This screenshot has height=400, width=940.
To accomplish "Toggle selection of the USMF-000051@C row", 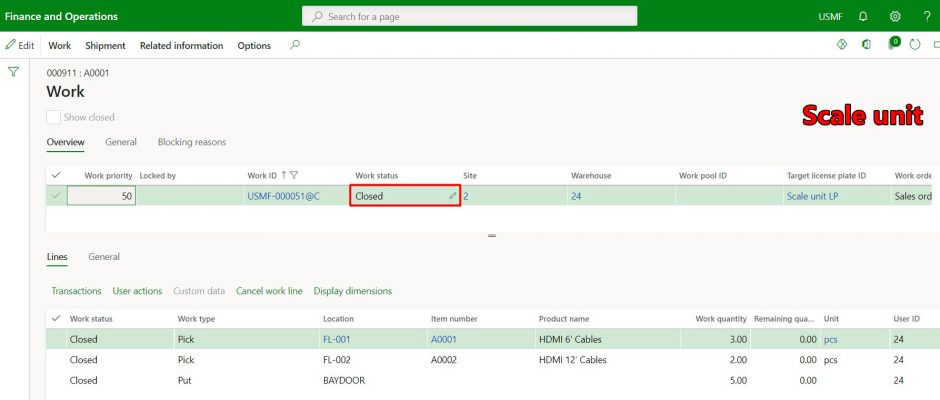I will click(x=56, y=196).
